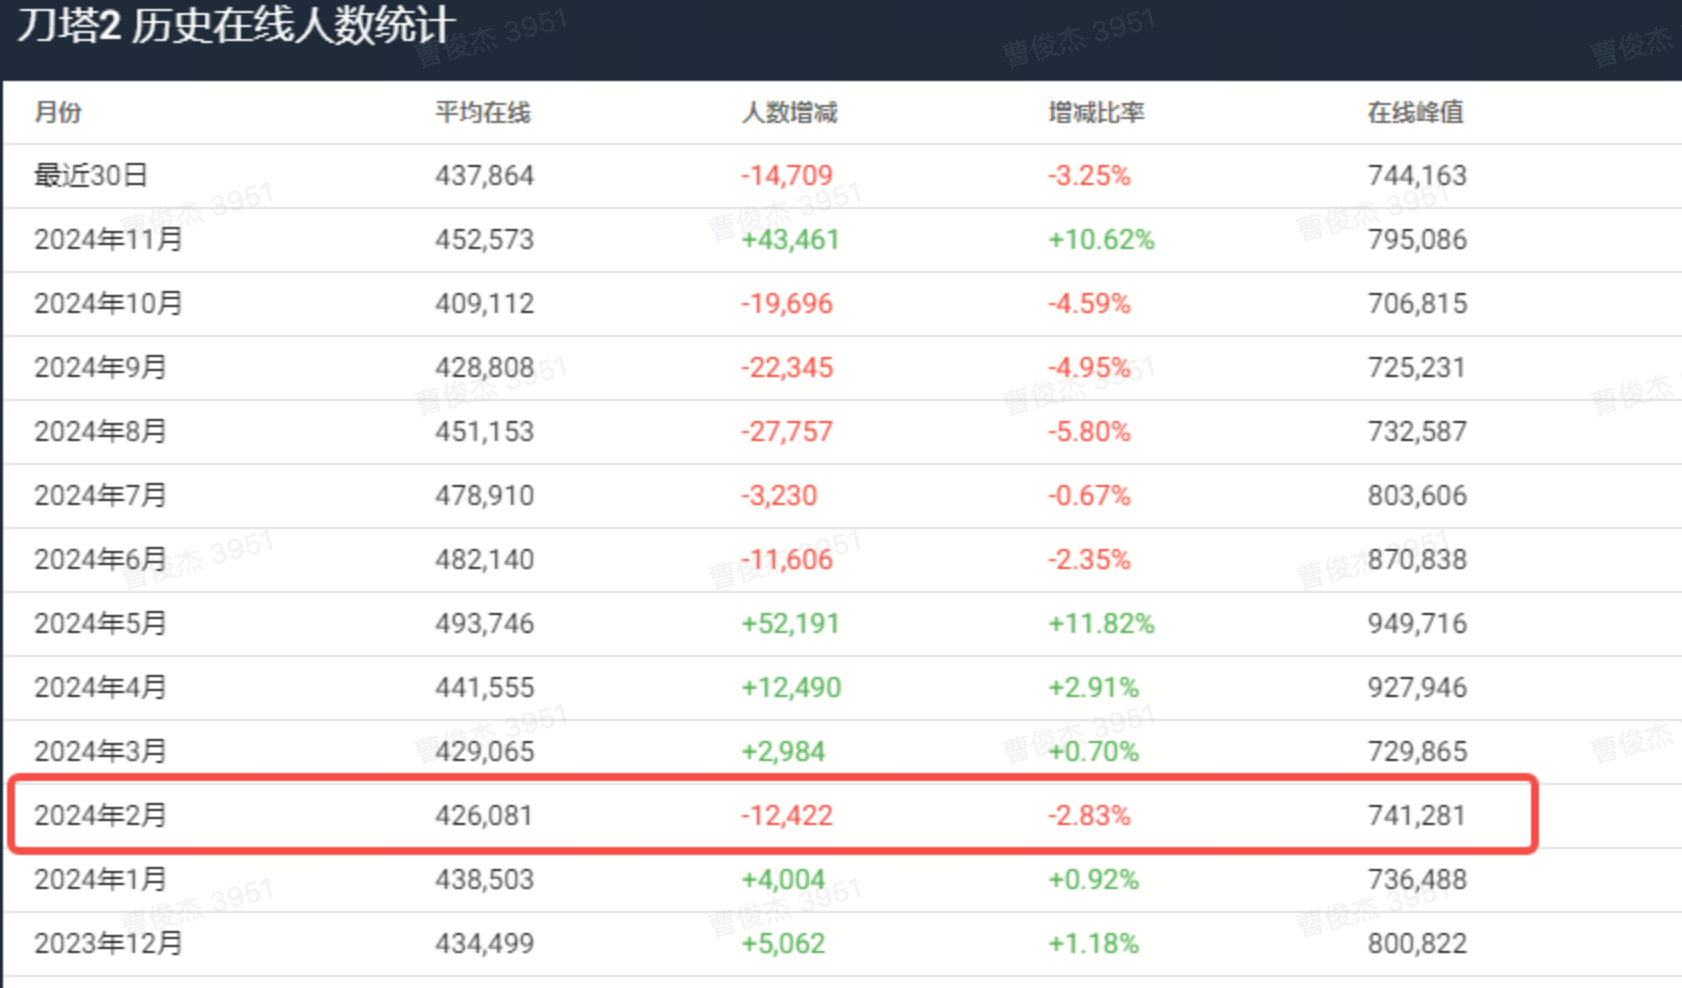
Task: Click average online value 441,555
Action: click(x=485, y=688)
